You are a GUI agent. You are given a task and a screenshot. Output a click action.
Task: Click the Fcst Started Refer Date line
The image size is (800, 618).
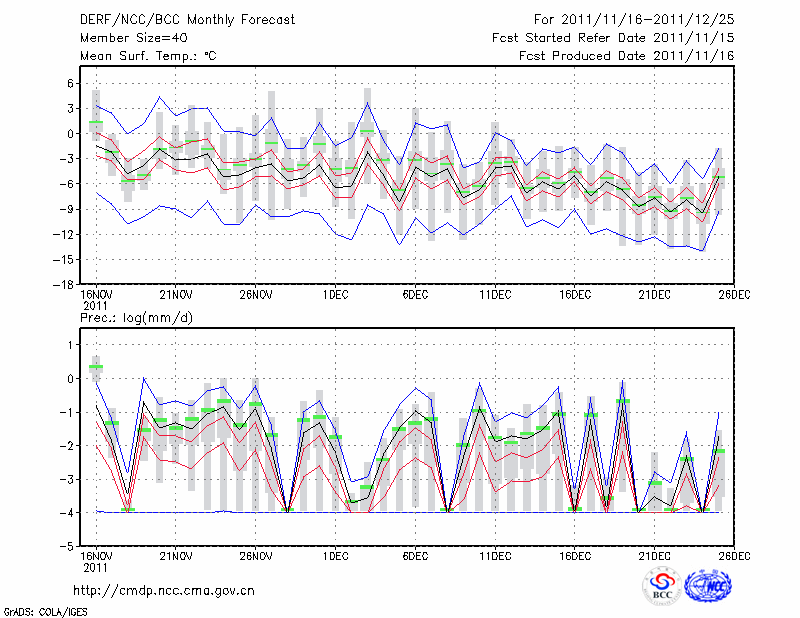click(614, 38)
